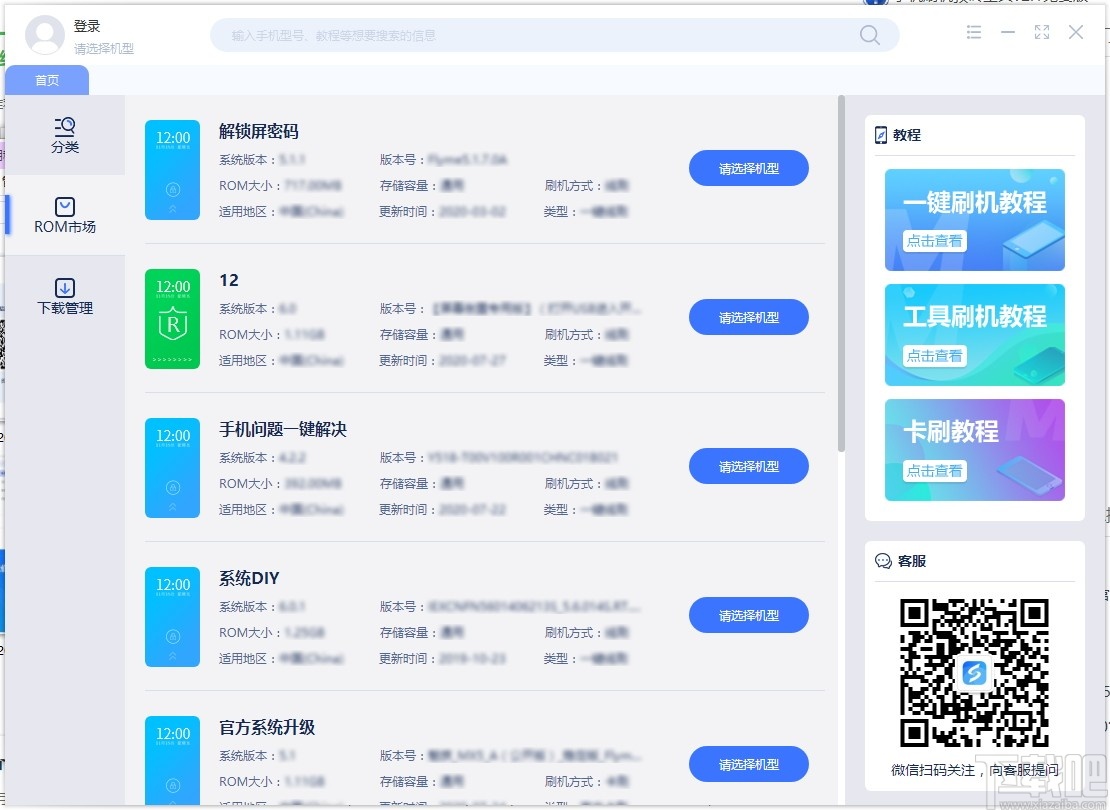Image resolution: width=1110 pixels, height=810 pixels.
Task: Open the 分类 category panel in sidebar
Action: click(x=64, y=133)
